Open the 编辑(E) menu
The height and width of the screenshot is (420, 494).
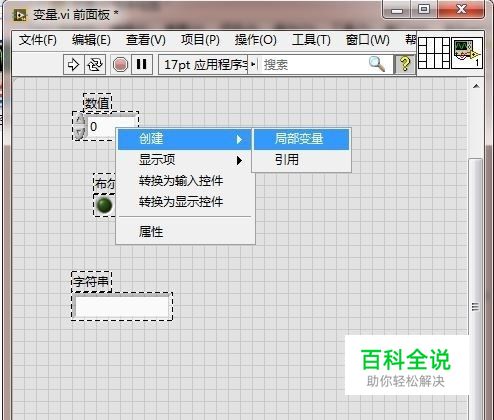[x=91, y=40]
